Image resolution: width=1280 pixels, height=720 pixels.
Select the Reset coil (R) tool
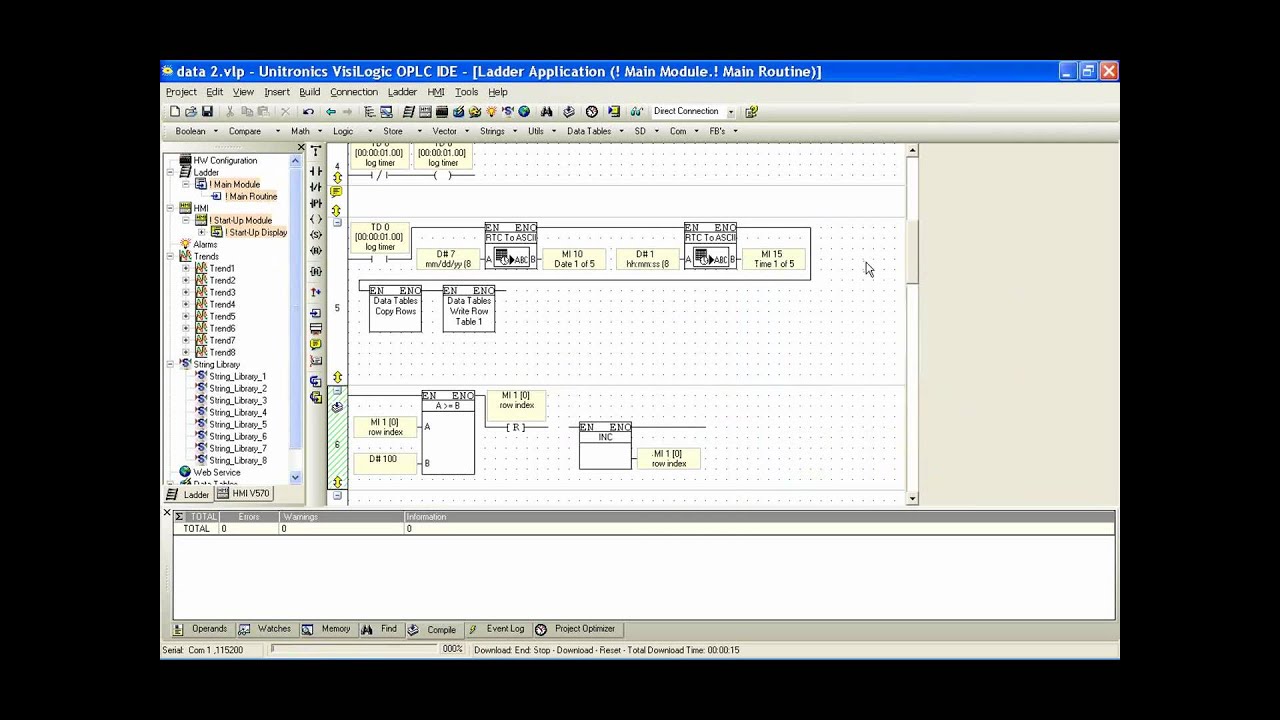[316, 250]
